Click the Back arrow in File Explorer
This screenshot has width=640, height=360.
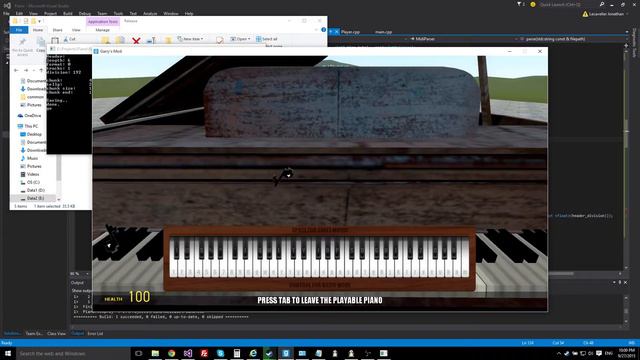coord(16,70)
